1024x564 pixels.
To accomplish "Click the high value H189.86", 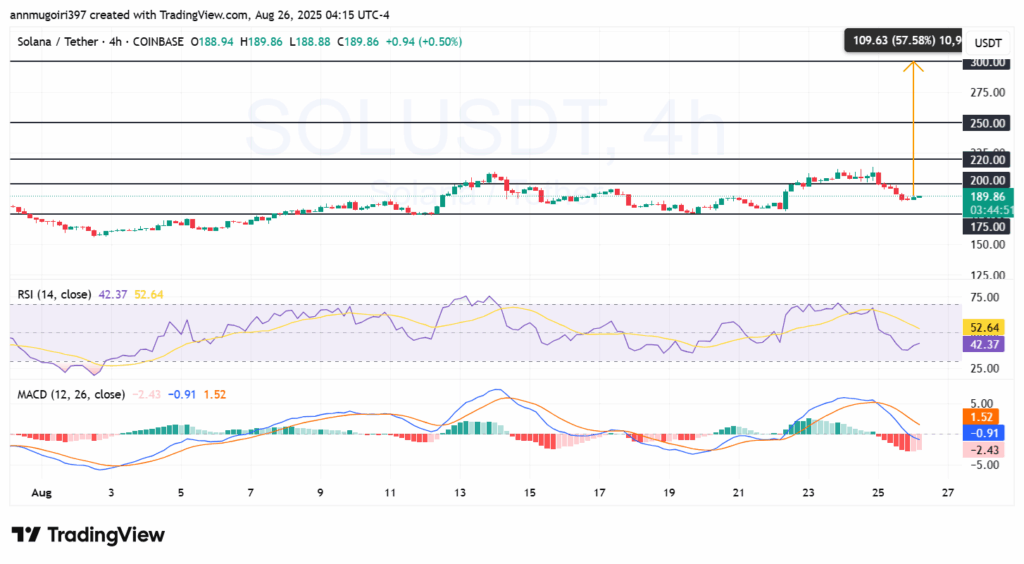I will click(x=261, y=42).
